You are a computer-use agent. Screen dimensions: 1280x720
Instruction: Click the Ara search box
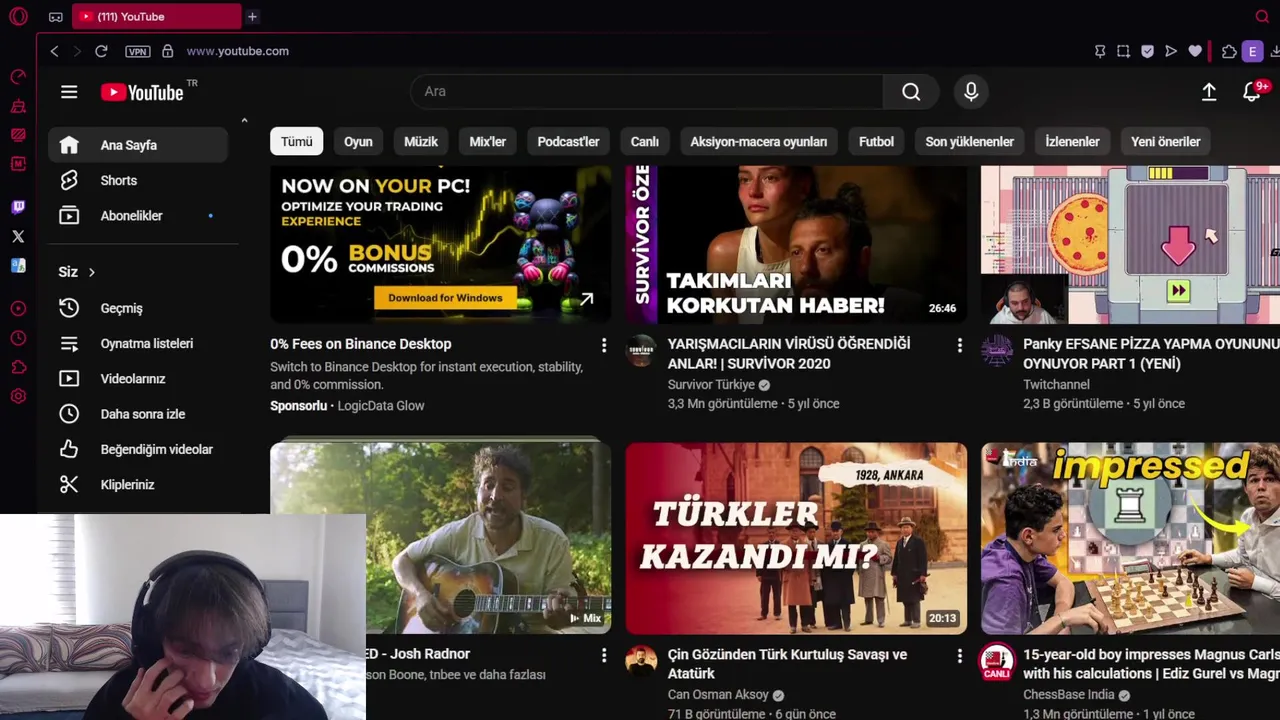click(x=647, y=91)
